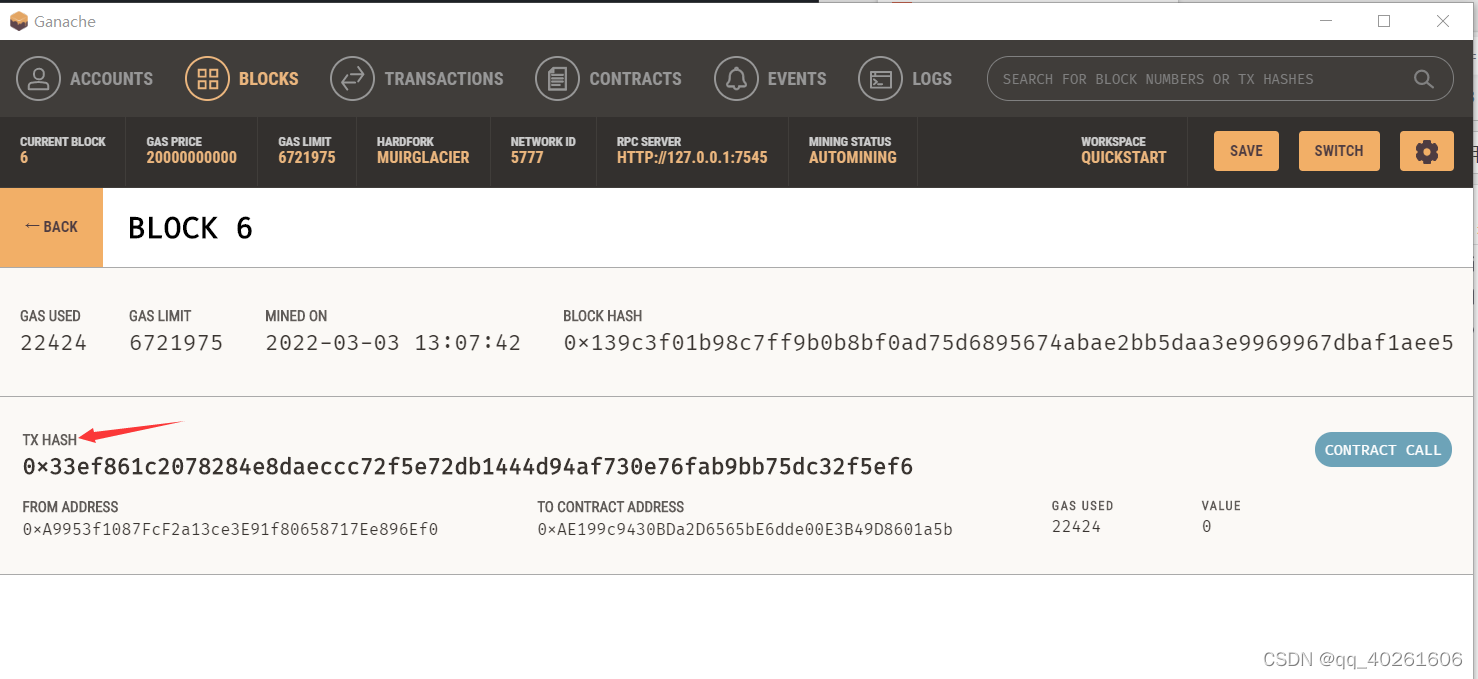The height and width of the screenshot is (679, 1478).
Task: Click the gas price 20000000000 value
Action: click(x=192, y=157)
